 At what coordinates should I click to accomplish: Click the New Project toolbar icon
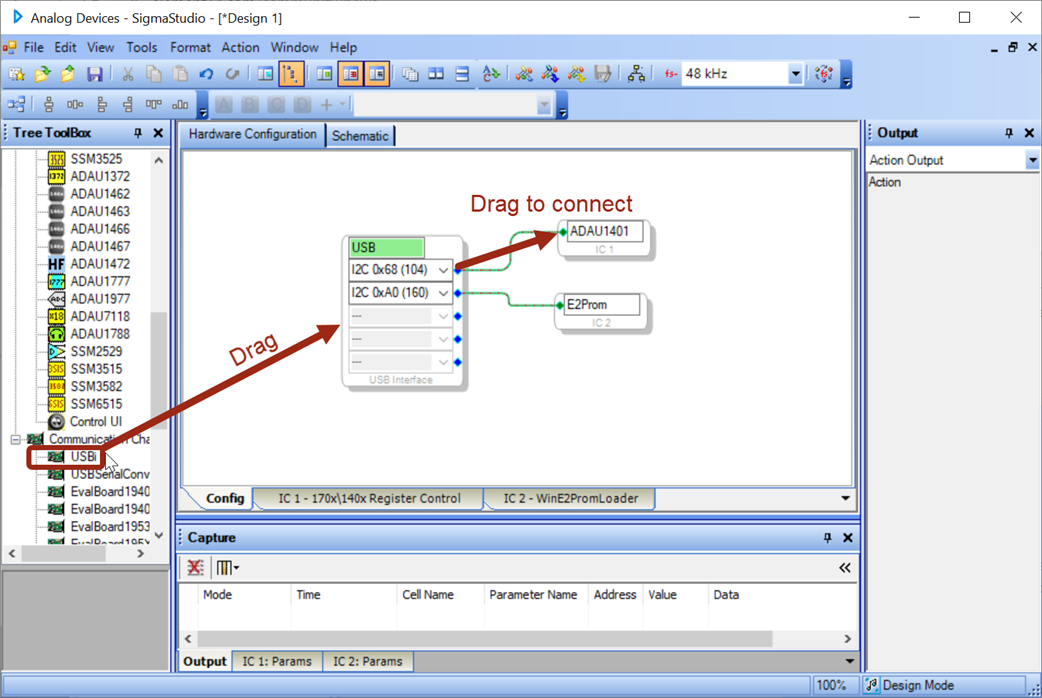17,74
